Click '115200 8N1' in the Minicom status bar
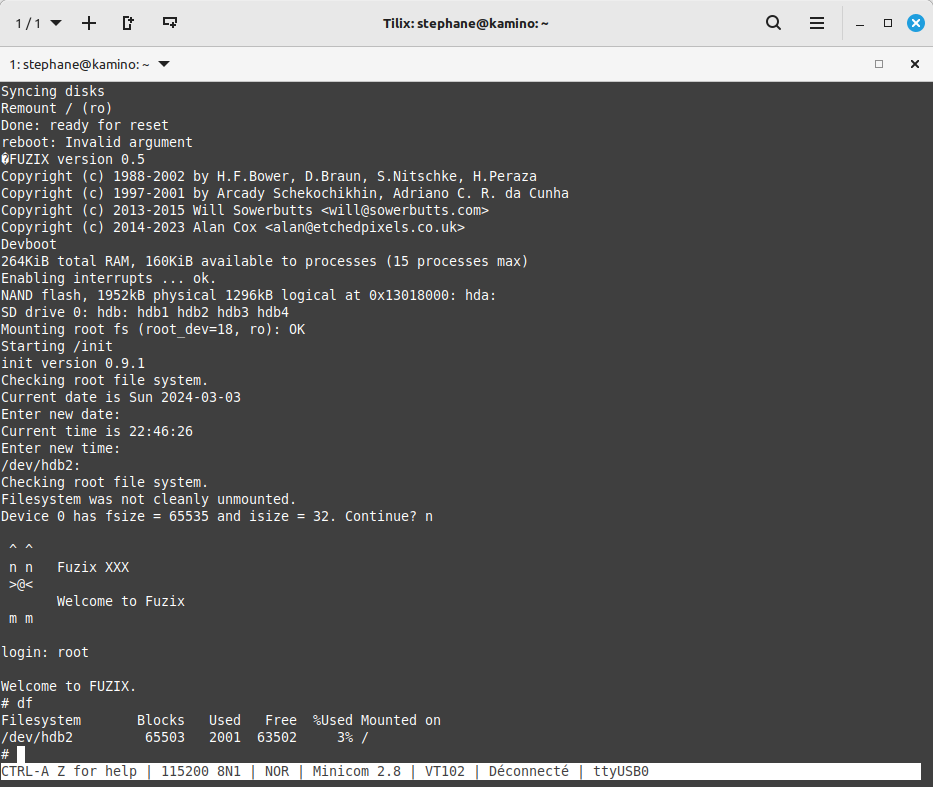The height and width of the screenshot is (787, 933). (201, 772)
